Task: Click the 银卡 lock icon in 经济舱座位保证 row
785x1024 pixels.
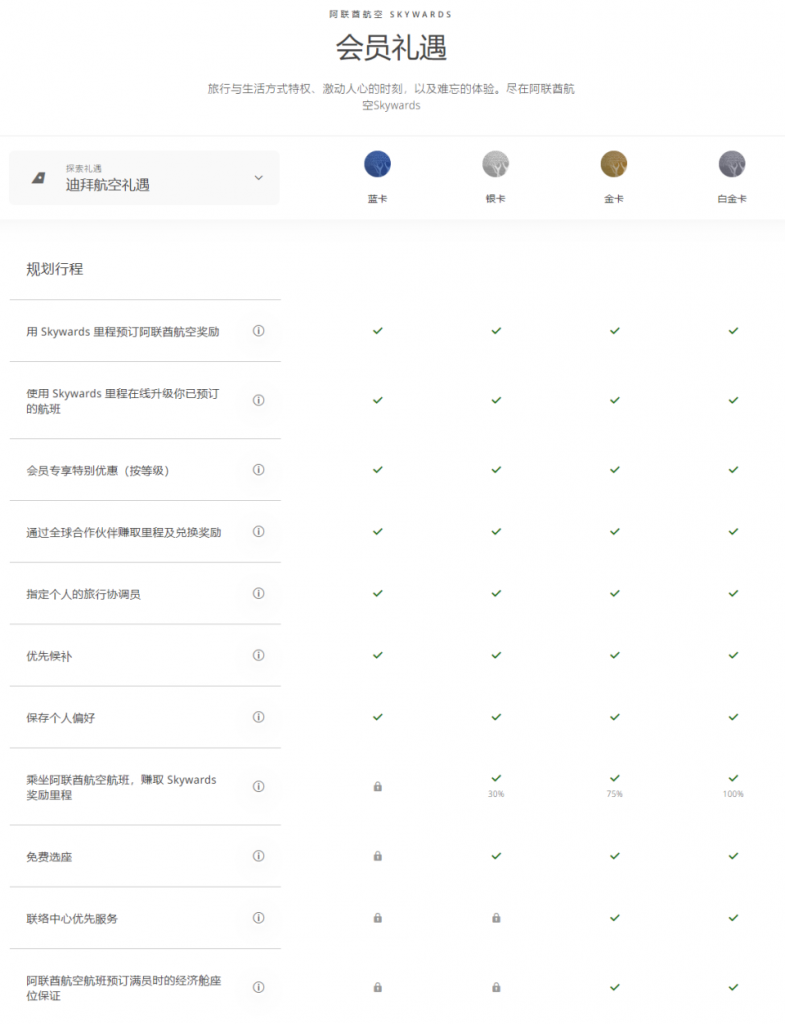Action: coord(496,987)
